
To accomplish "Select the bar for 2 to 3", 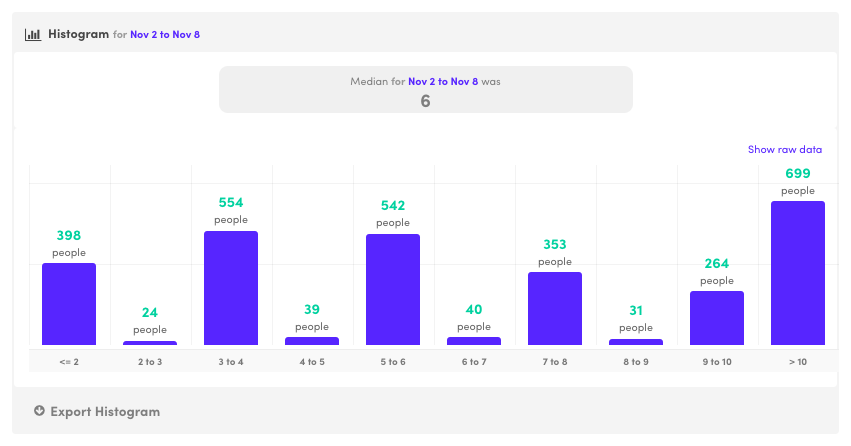I will pos(150,343).
